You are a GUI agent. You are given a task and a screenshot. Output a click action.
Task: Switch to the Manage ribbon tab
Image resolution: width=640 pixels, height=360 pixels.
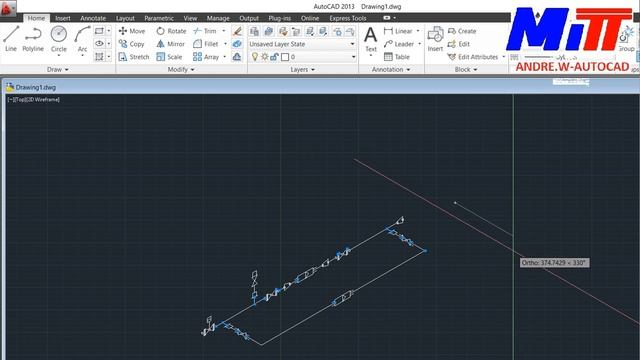tap(218, 18)
